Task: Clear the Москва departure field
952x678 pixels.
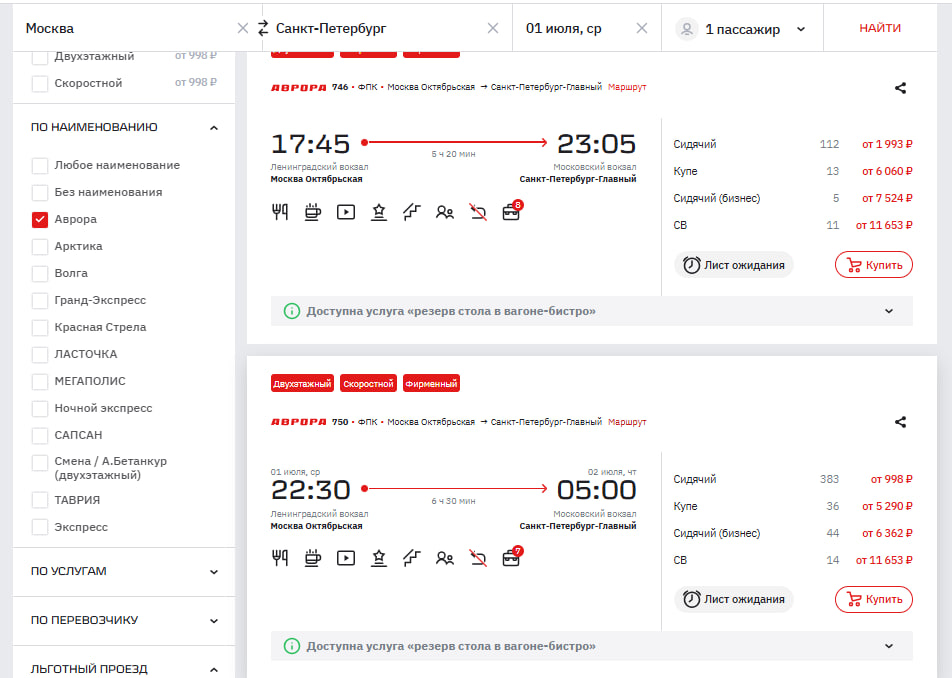Action: coord(242,29)
